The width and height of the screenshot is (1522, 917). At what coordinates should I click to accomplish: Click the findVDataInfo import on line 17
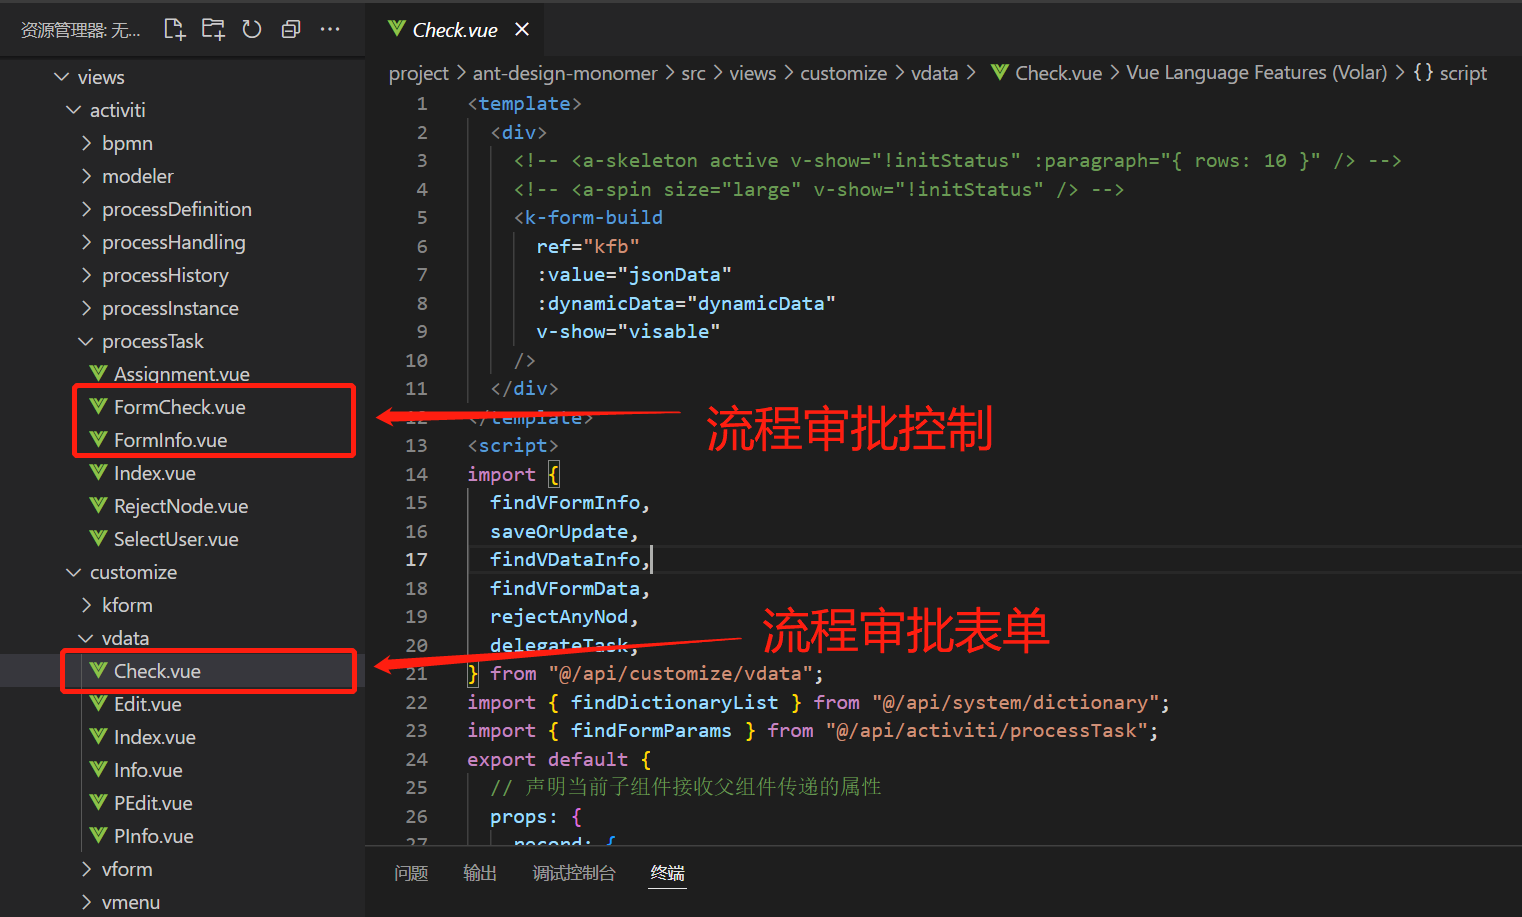pyautogui.click(x=565, y=560)
